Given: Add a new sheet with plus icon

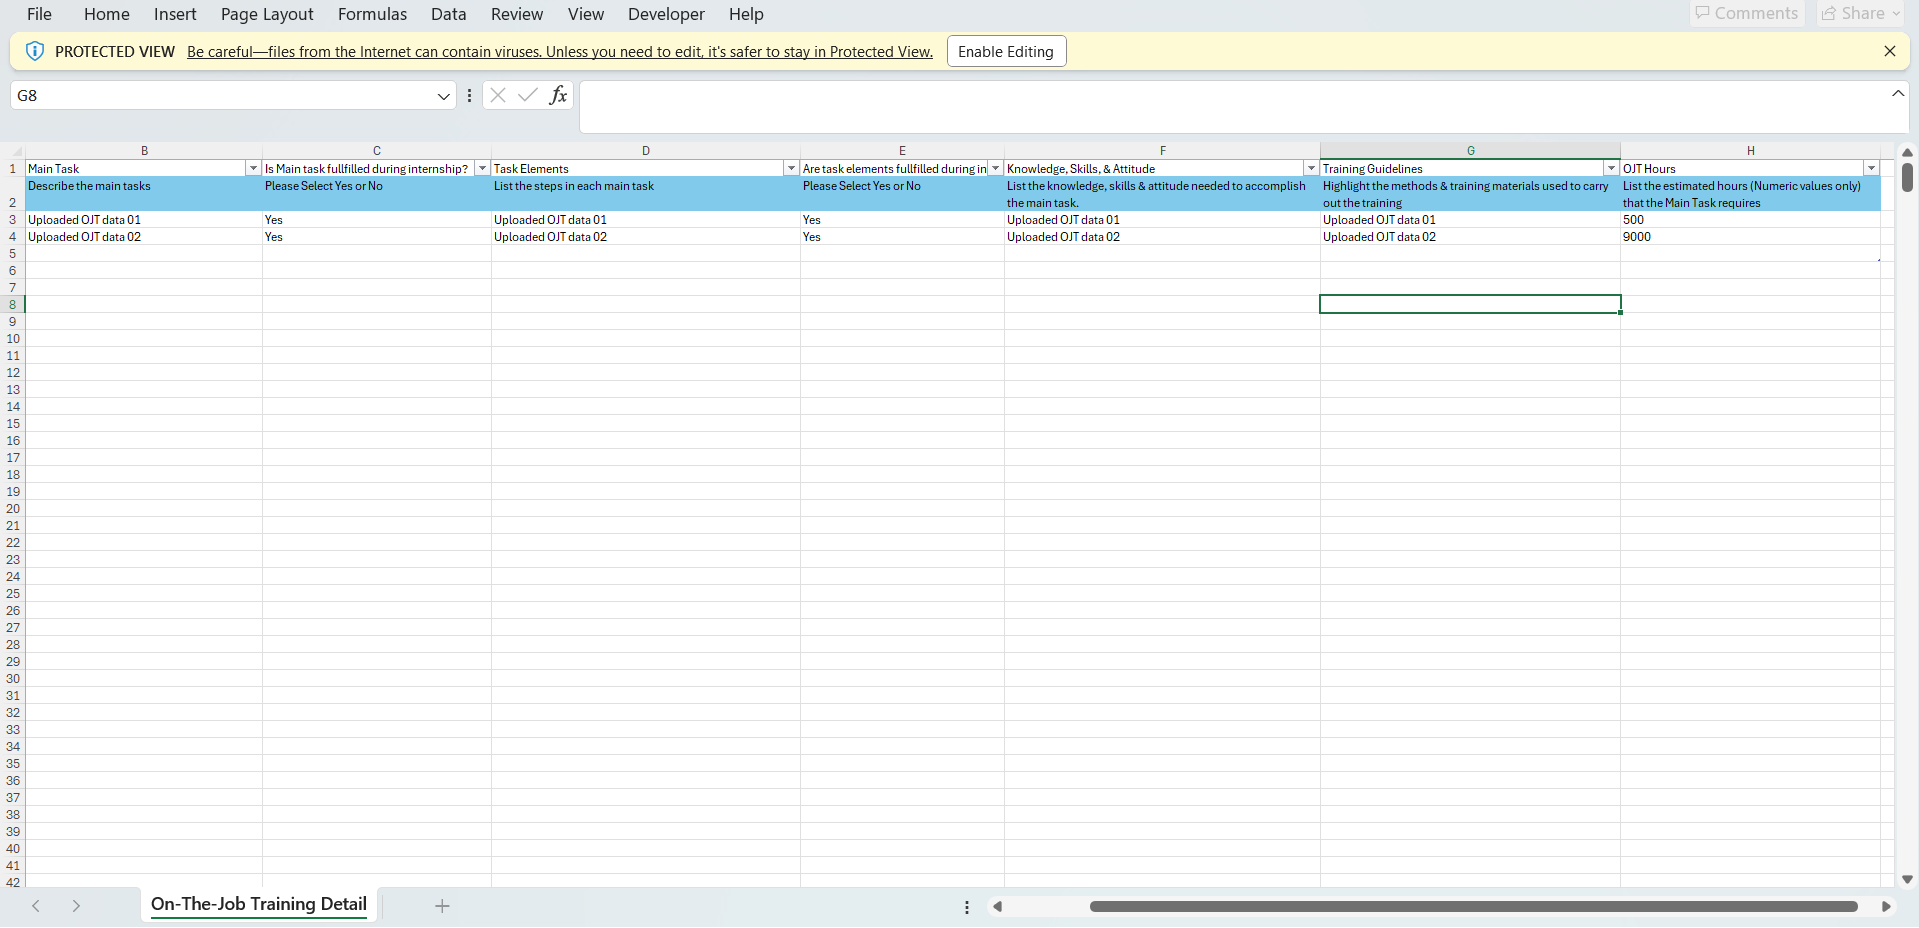Looking at the screenshot, I should pos(442,906).
